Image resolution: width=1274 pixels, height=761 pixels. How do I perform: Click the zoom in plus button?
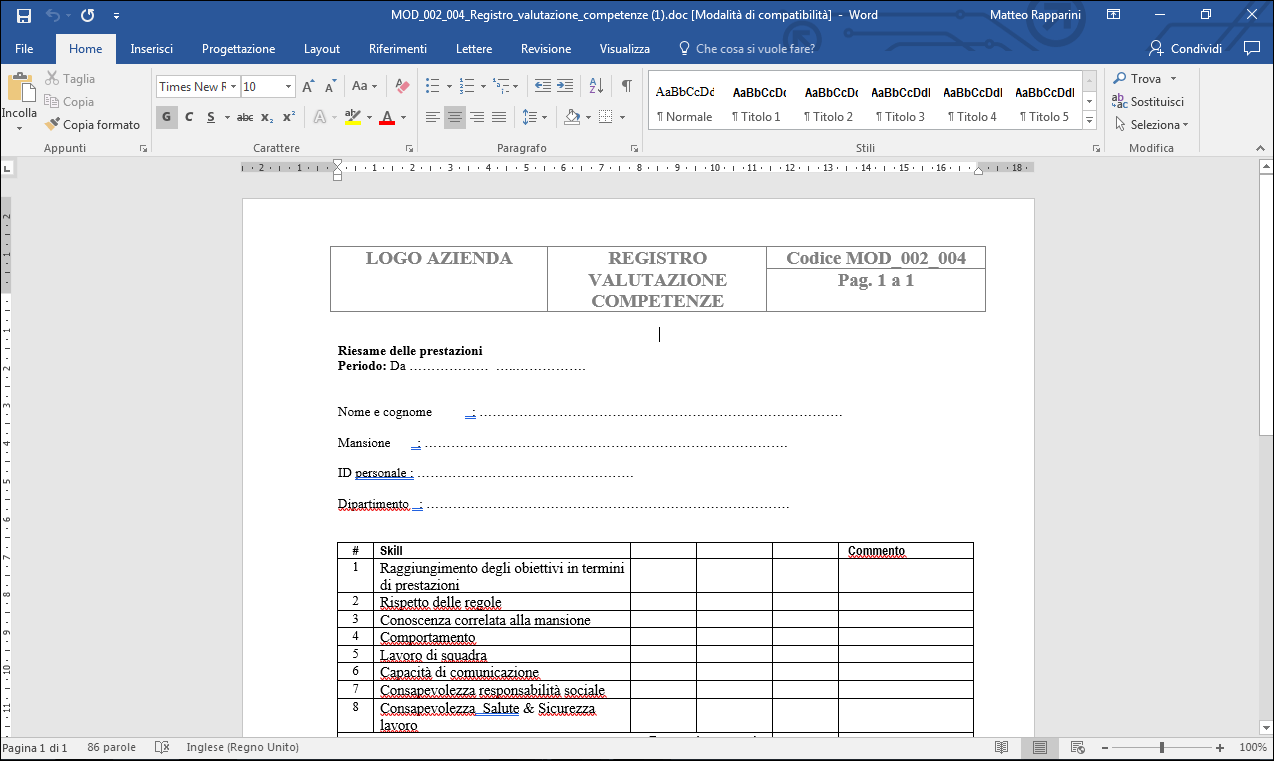(x=1220, y=748)
